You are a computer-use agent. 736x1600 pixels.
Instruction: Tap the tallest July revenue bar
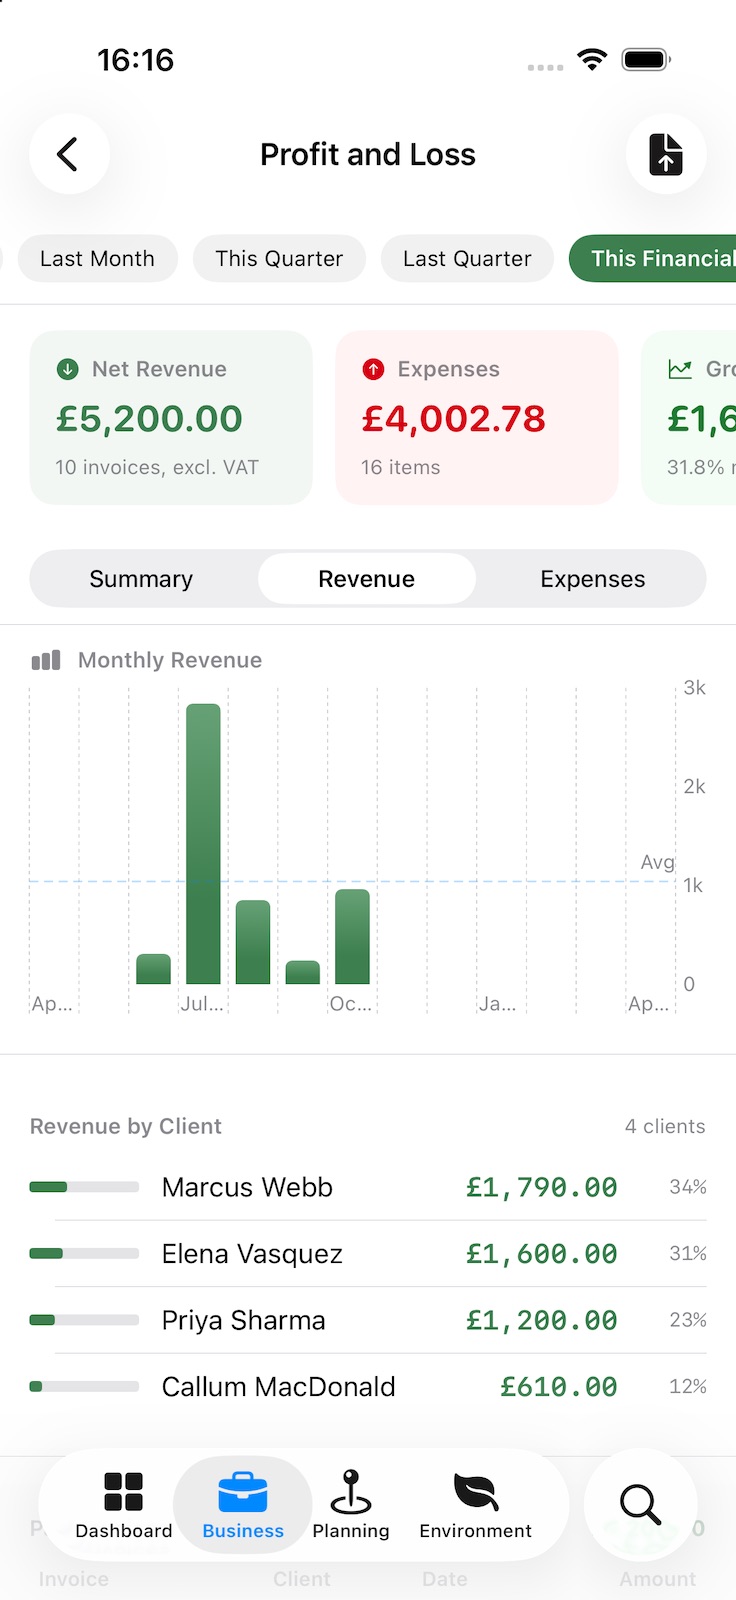(203, 844)
